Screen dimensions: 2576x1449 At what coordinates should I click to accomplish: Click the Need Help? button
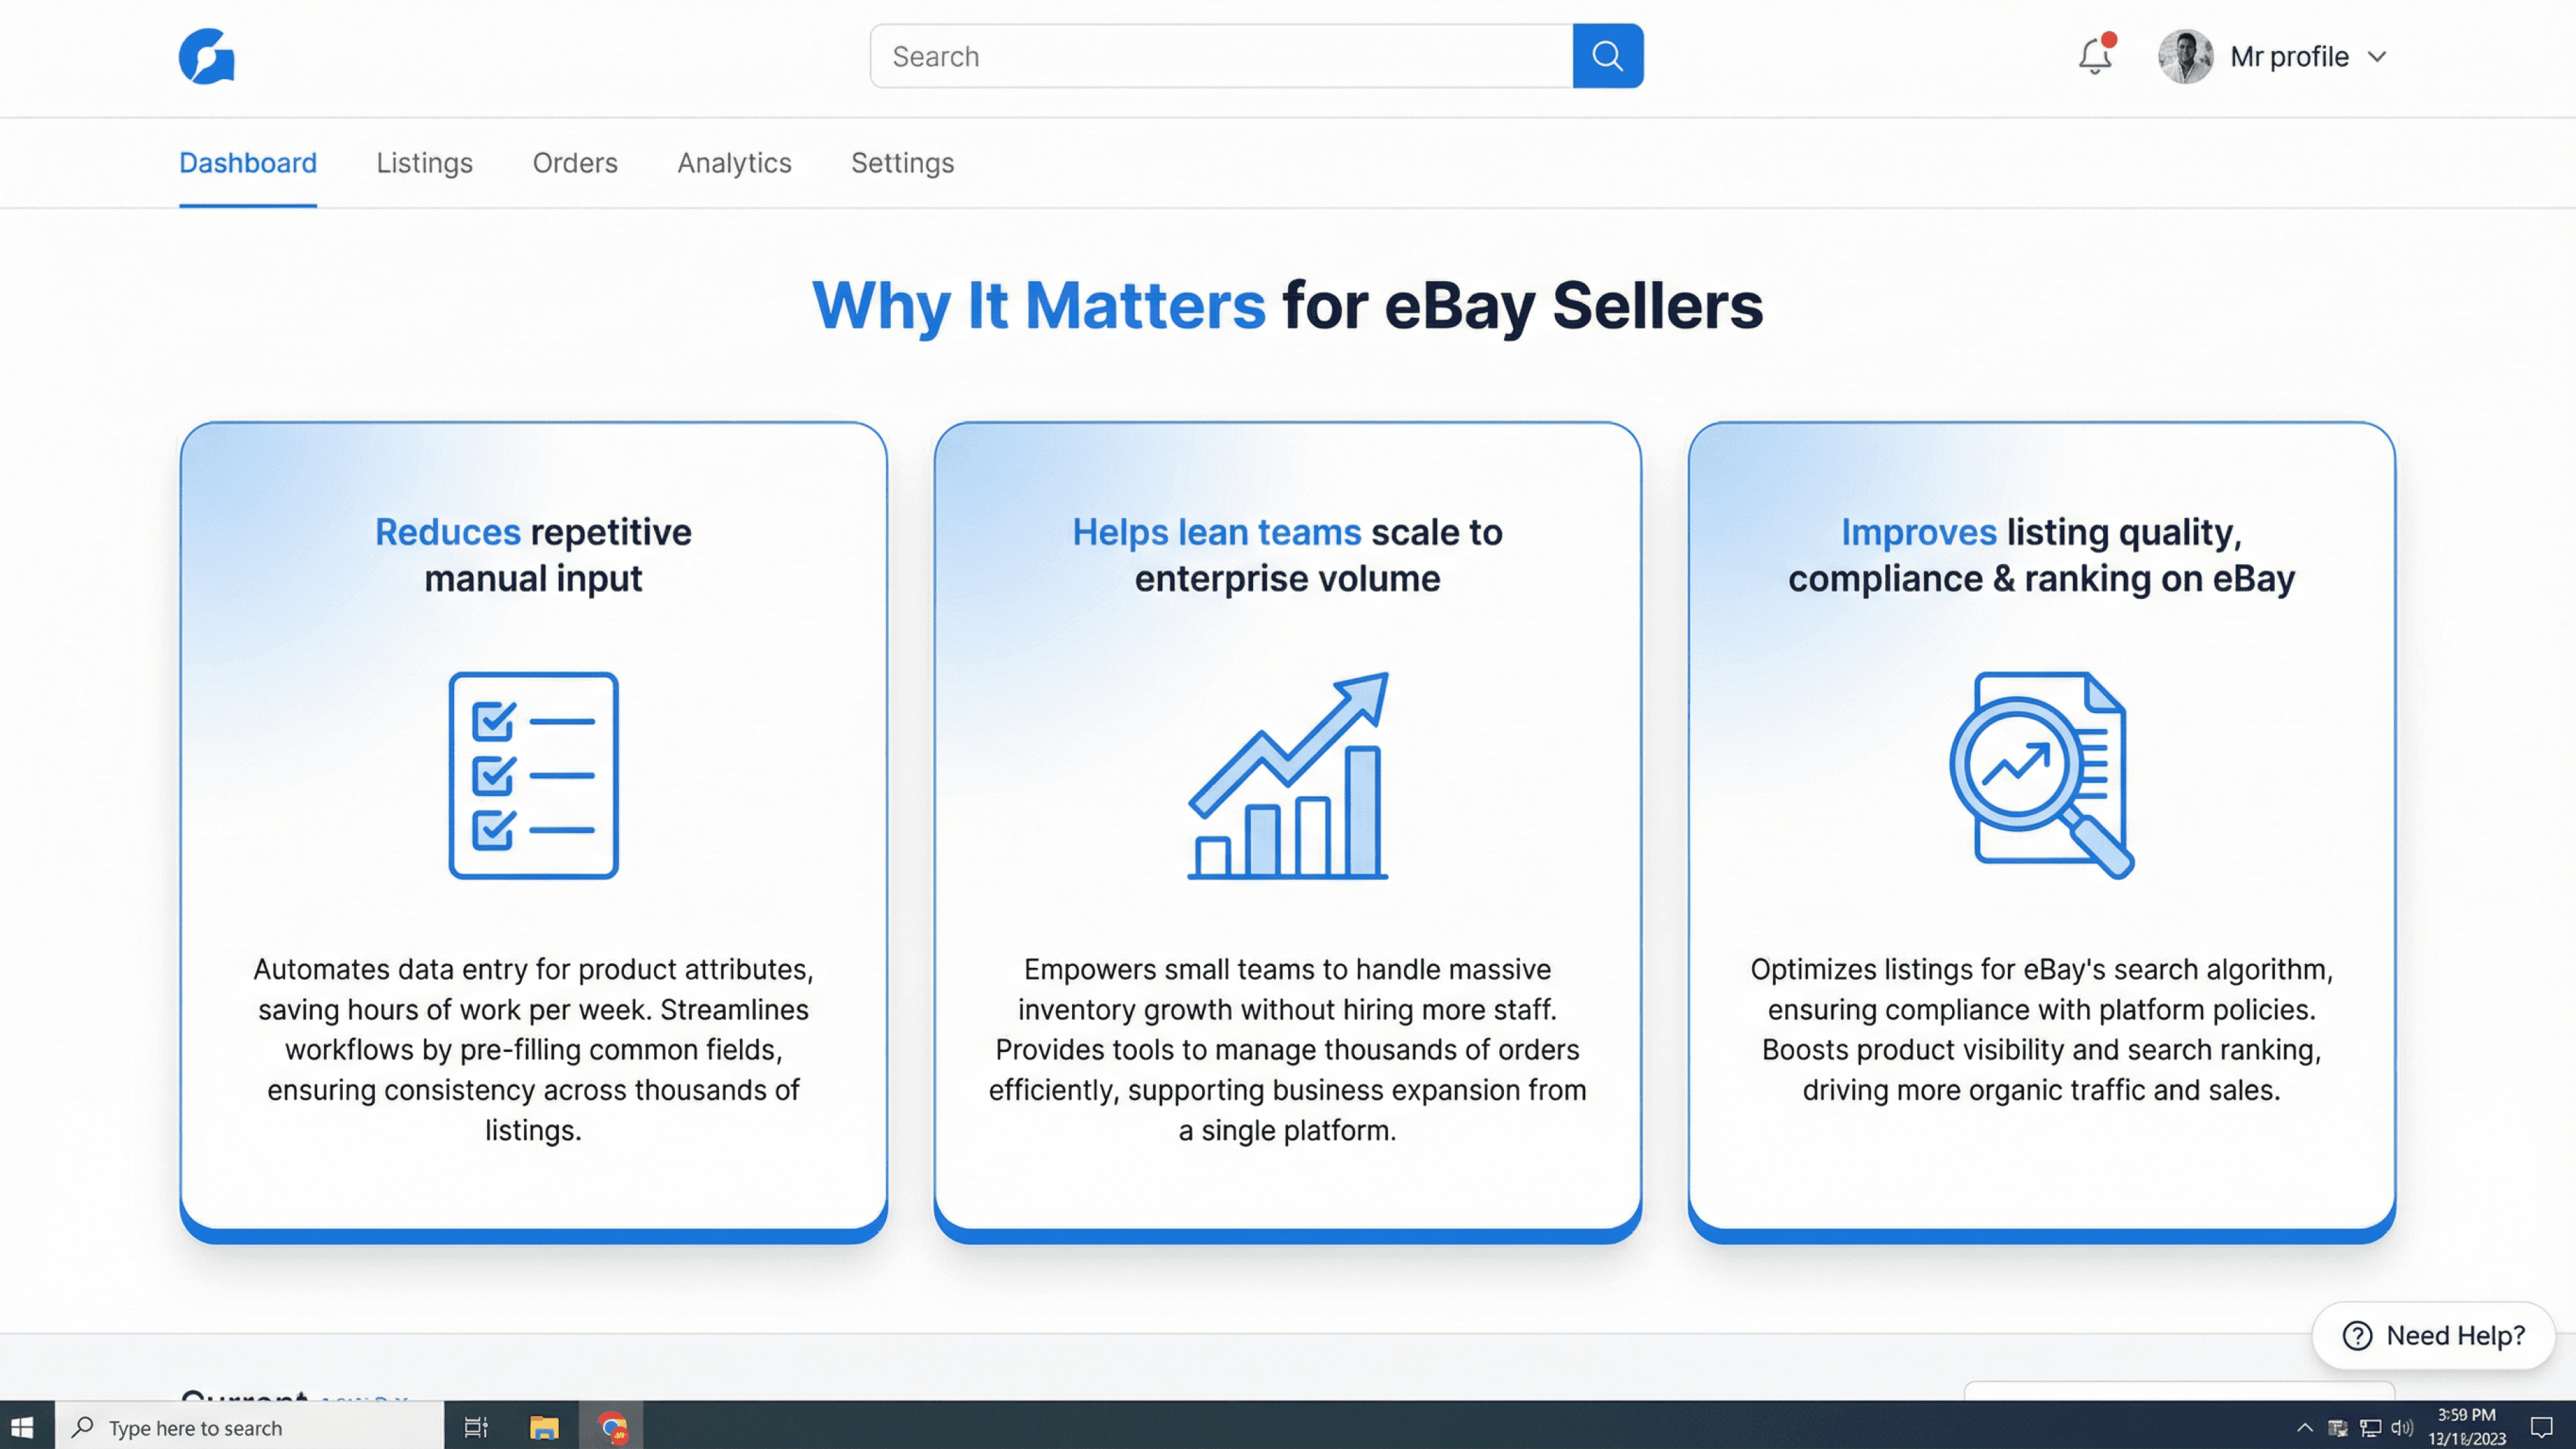click(2433, 1335)
